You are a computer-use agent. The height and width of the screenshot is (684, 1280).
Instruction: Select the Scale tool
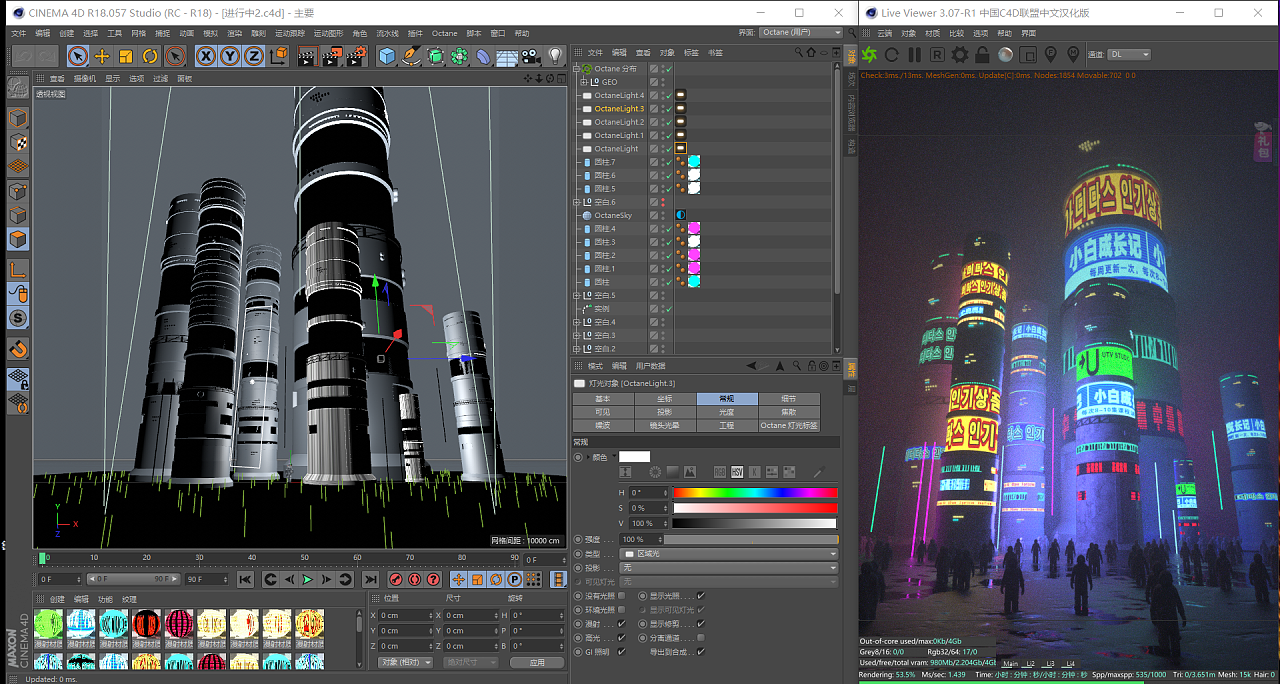(126, 56)
